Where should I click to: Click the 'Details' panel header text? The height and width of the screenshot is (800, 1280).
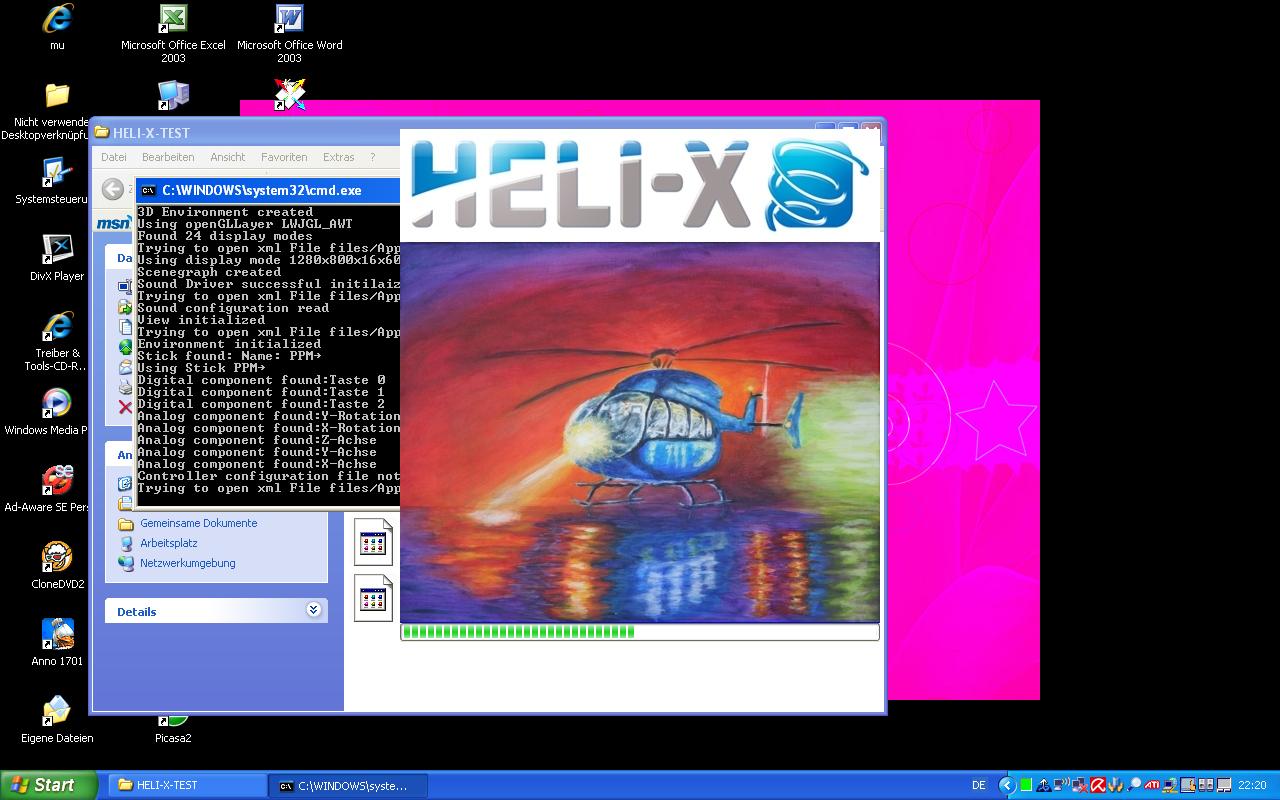pos(137,612)
